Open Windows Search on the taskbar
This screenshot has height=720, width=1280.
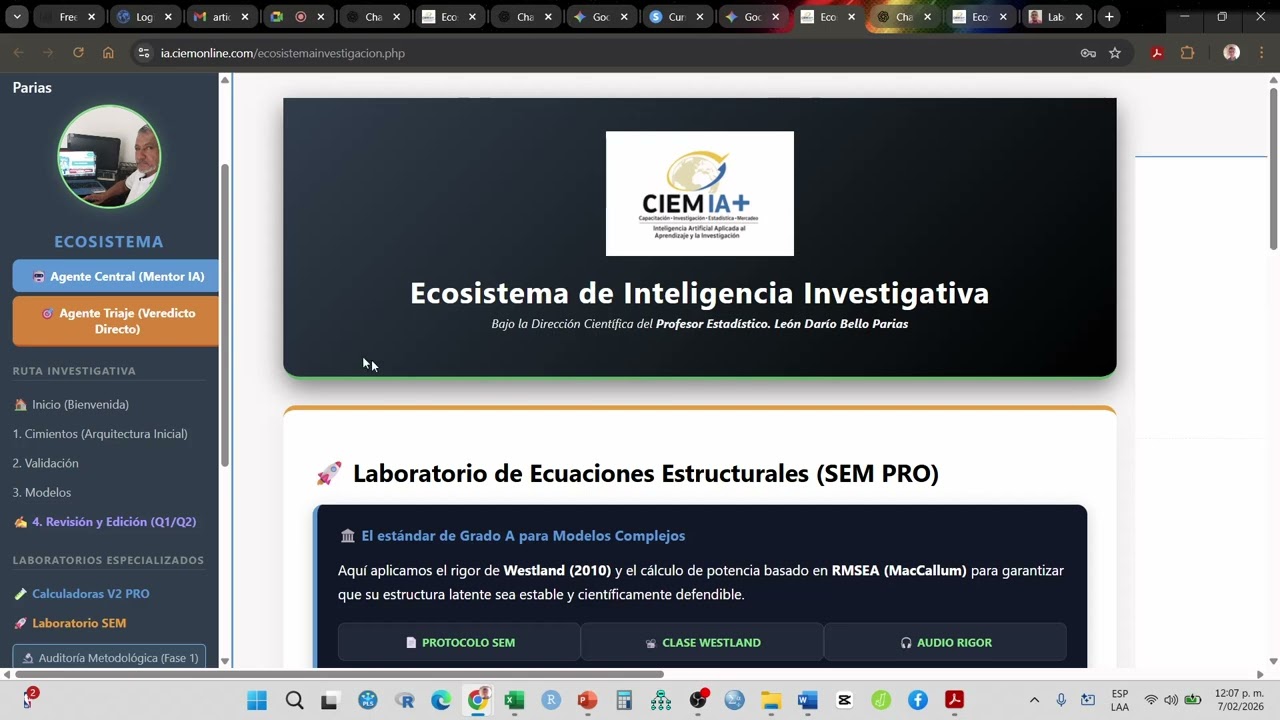294,700
